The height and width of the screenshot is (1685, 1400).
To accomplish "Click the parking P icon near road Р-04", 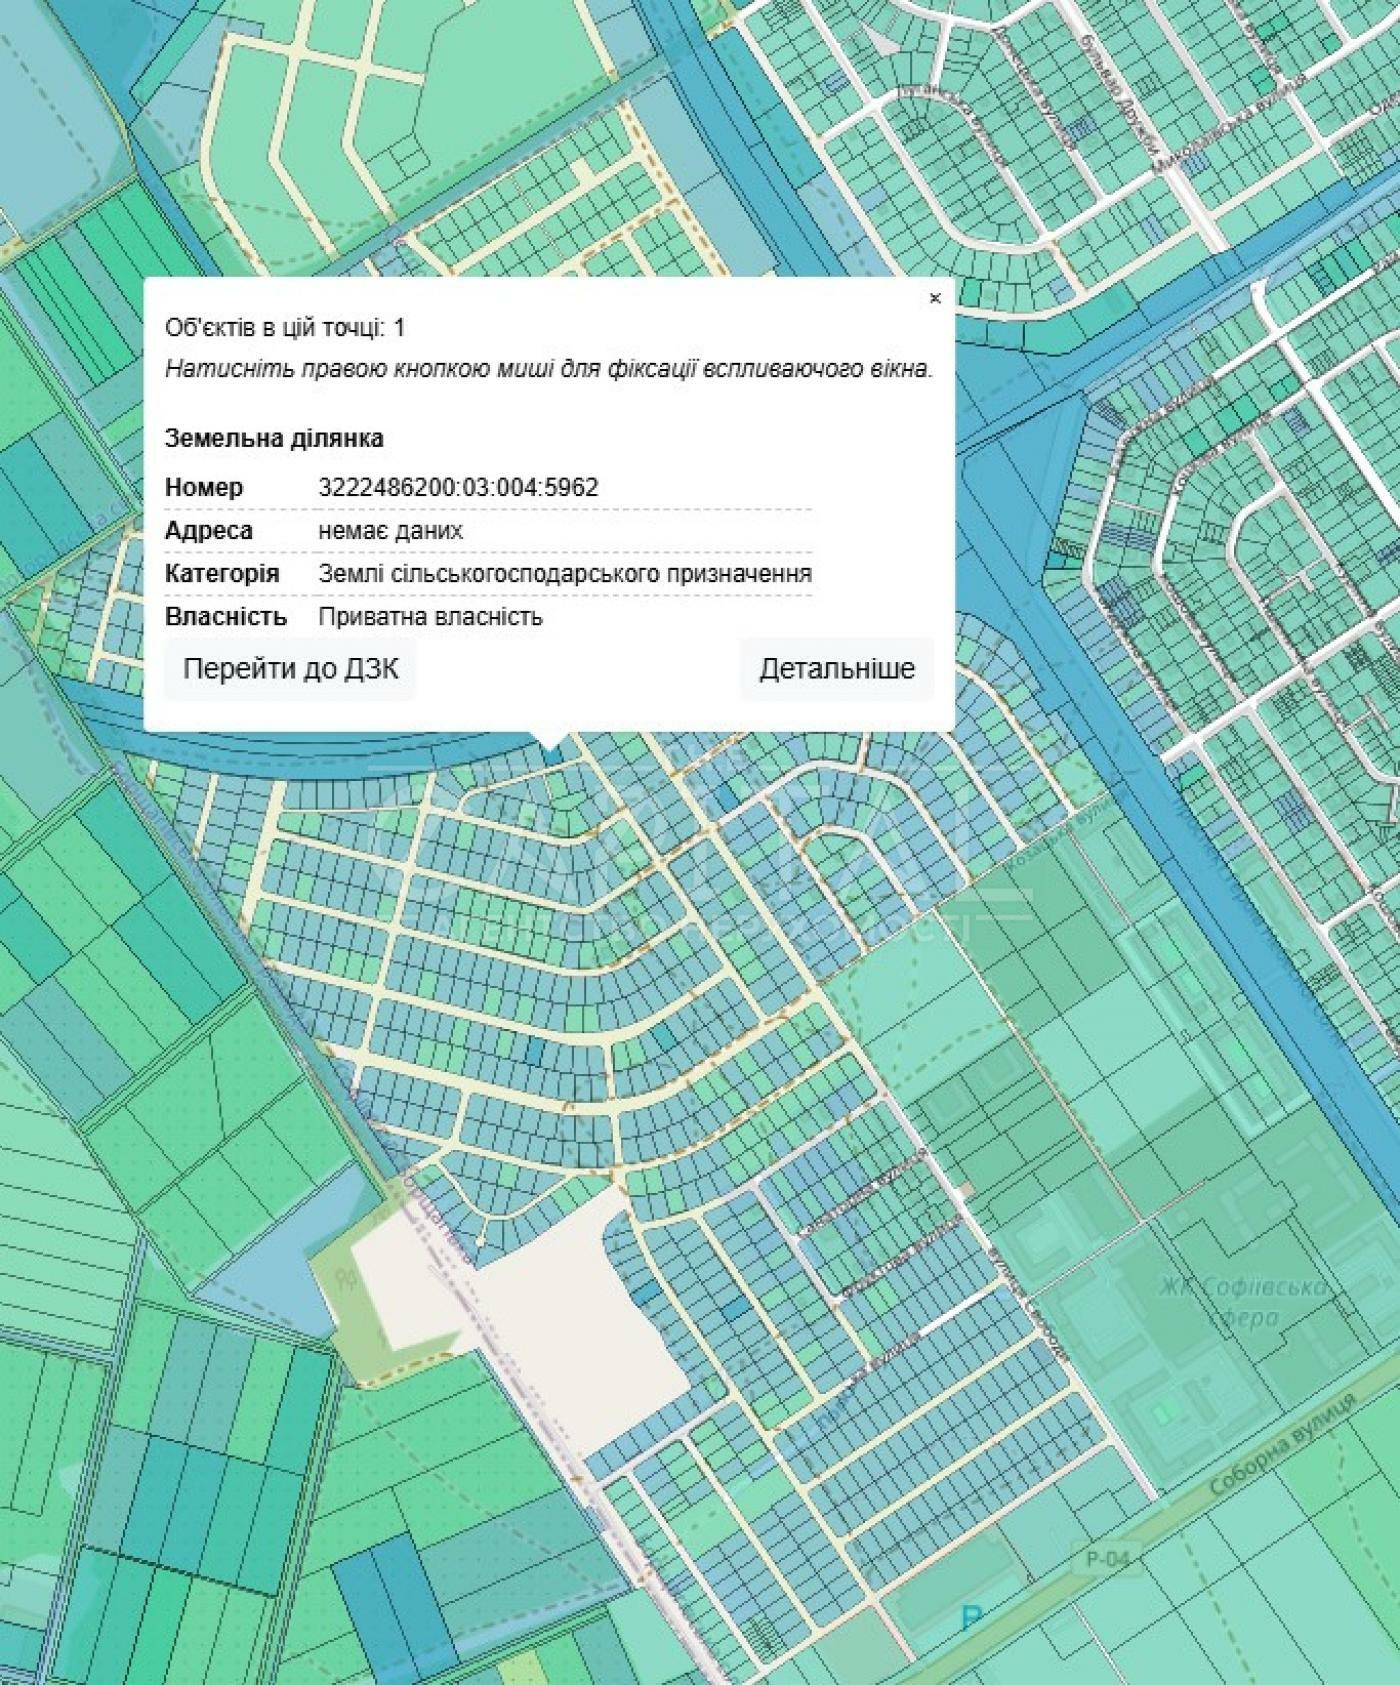I will coord(970,1617).
